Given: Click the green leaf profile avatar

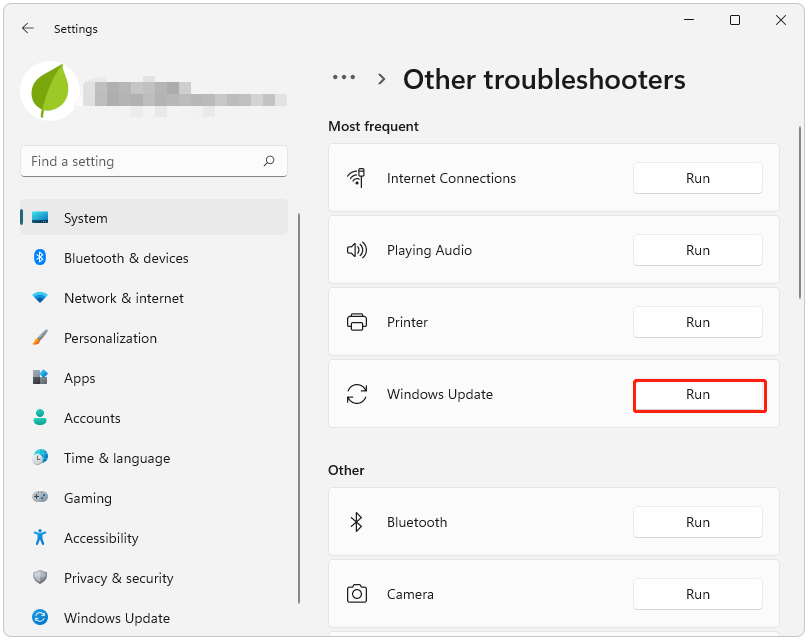Looking at the screenshot, I should [x=50, y=91].
